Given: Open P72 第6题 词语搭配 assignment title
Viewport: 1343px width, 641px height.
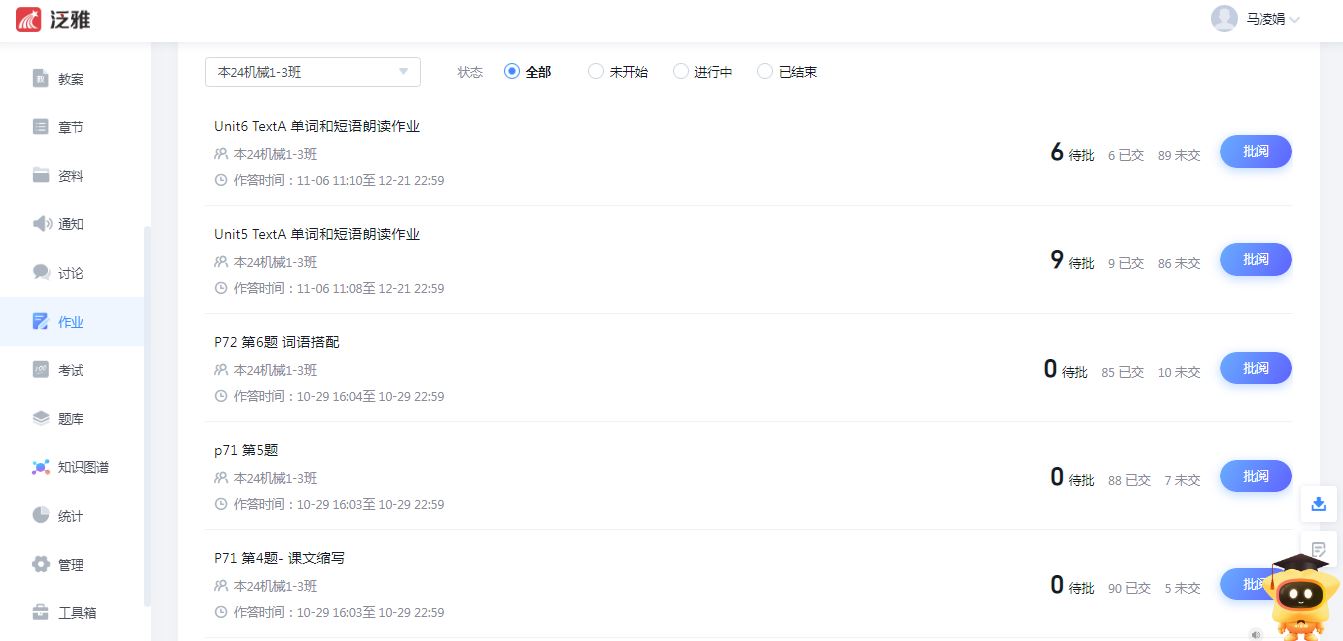Looking at the screenshot, I should click(277, 342).
